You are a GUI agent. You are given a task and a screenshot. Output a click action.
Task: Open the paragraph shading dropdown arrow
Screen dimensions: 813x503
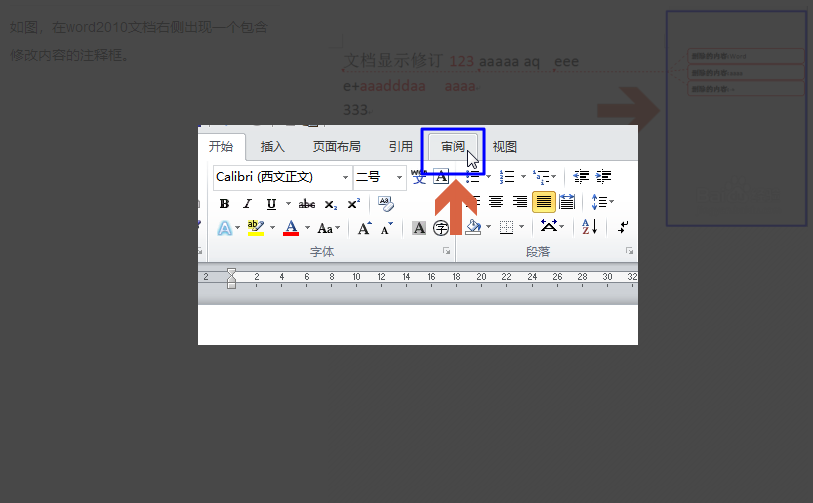point(488,227)
